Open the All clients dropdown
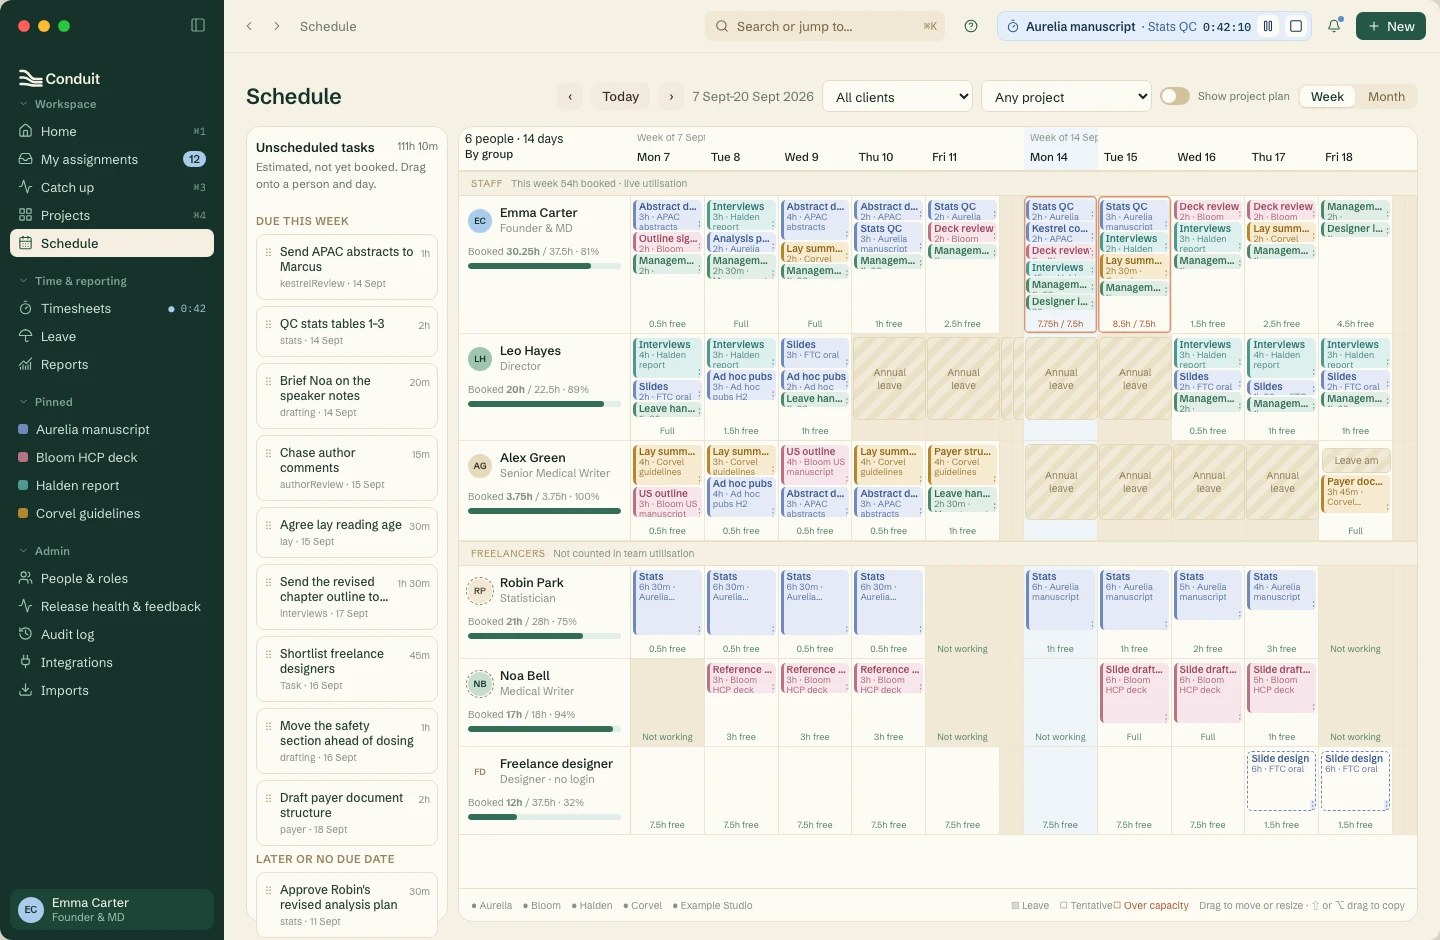The image size is (1440, 940). tap(897, 97)
